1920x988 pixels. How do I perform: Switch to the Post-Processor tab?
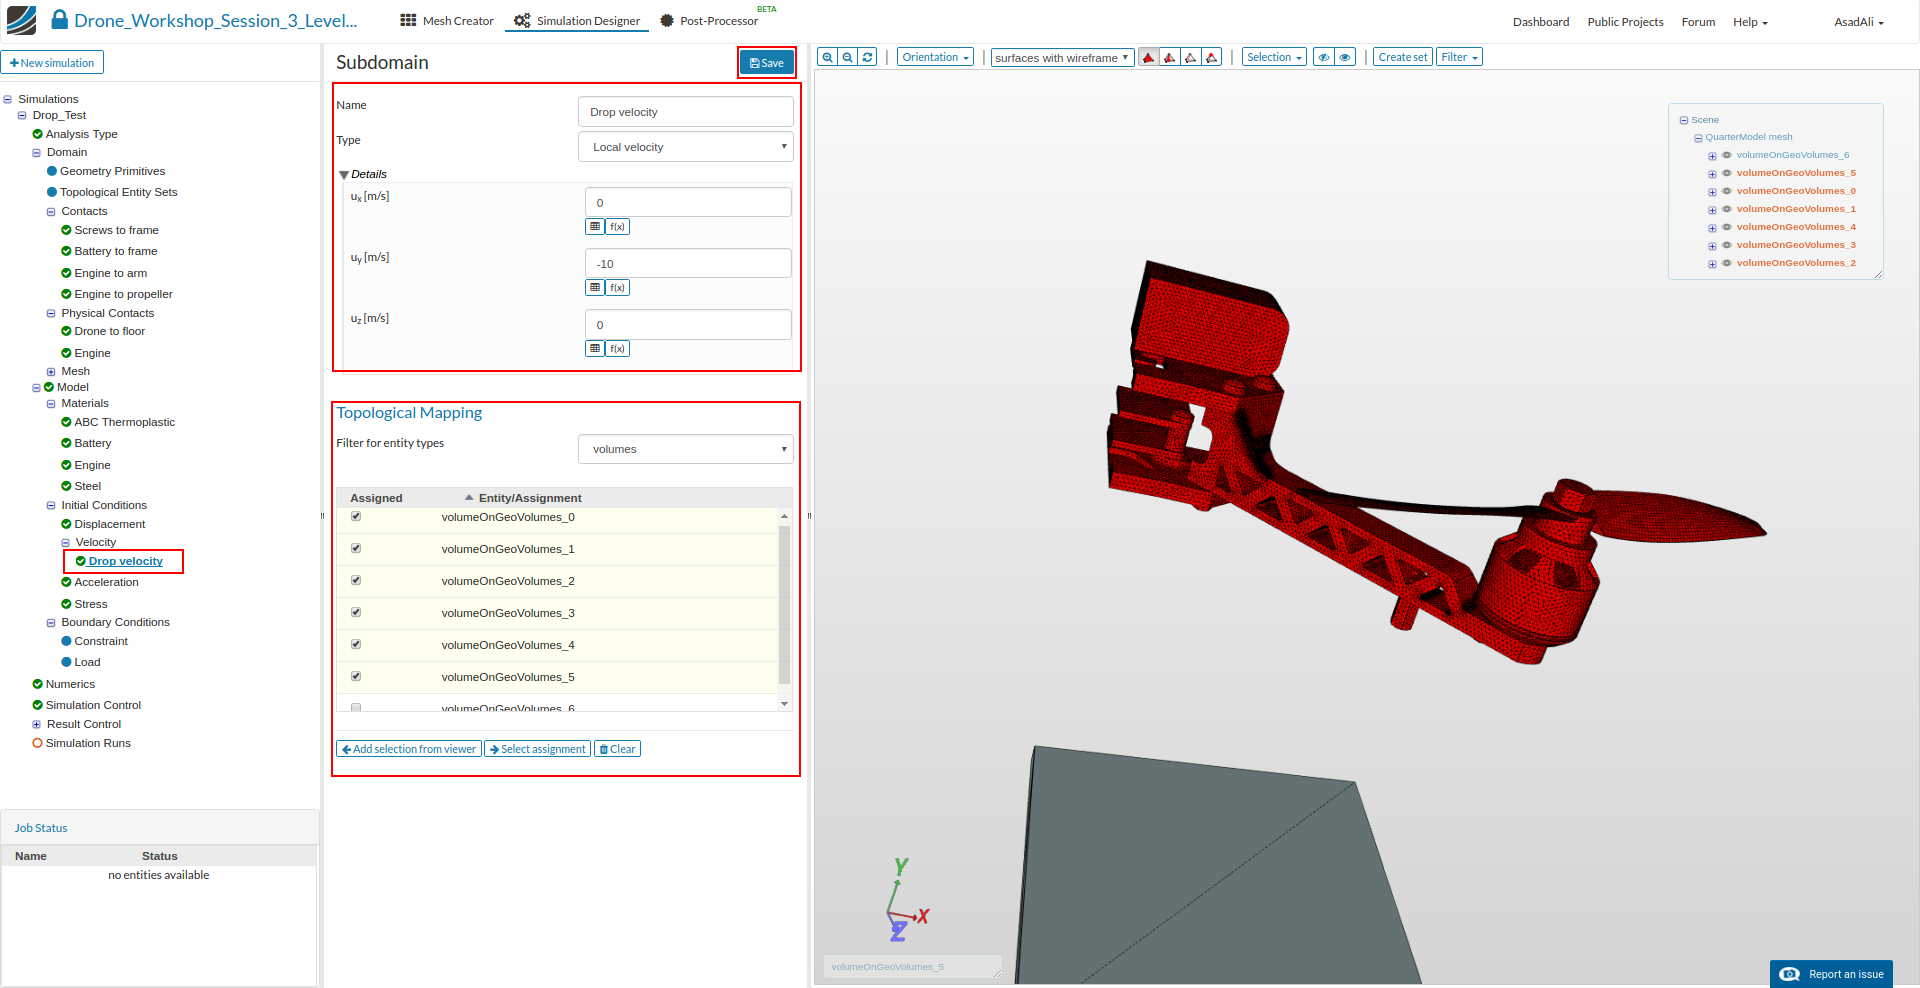pos(709,21)
